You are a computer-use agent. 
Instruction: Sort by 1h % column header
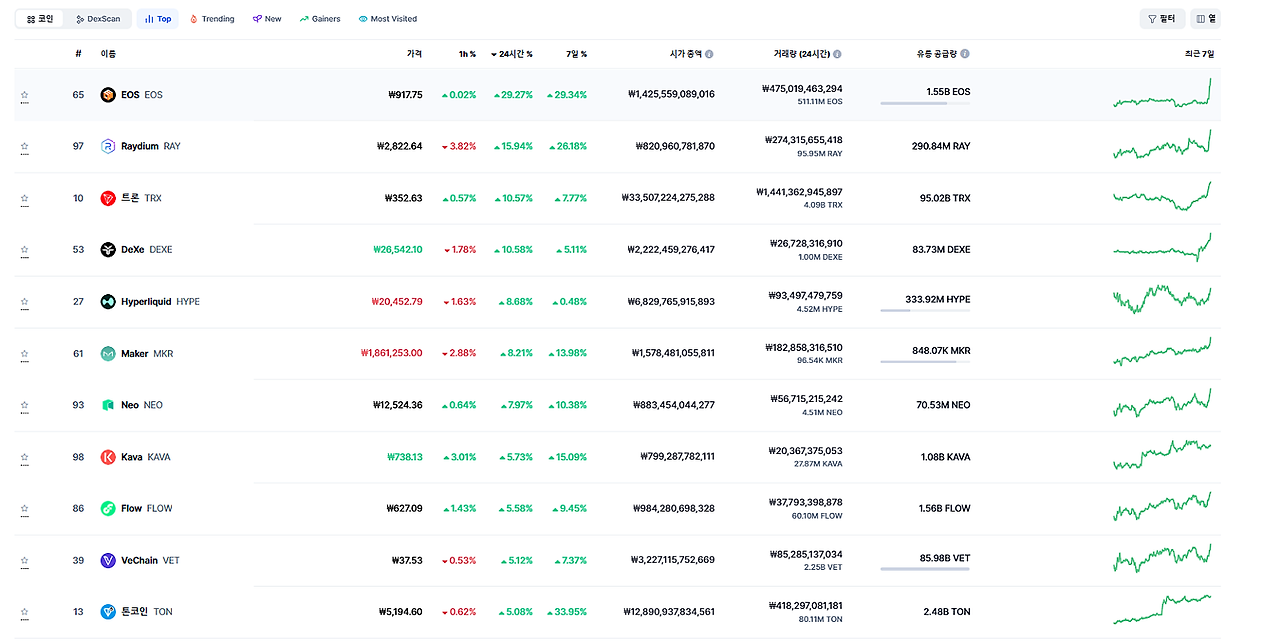467,54
